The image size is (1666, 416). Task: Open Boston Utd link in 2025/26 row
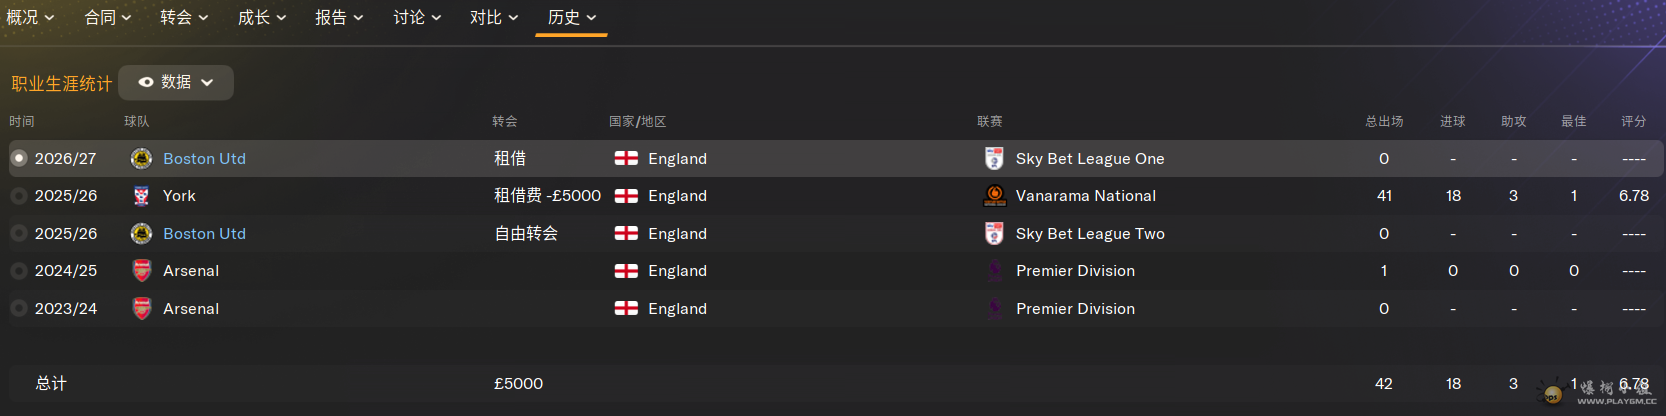pos(204,234)
